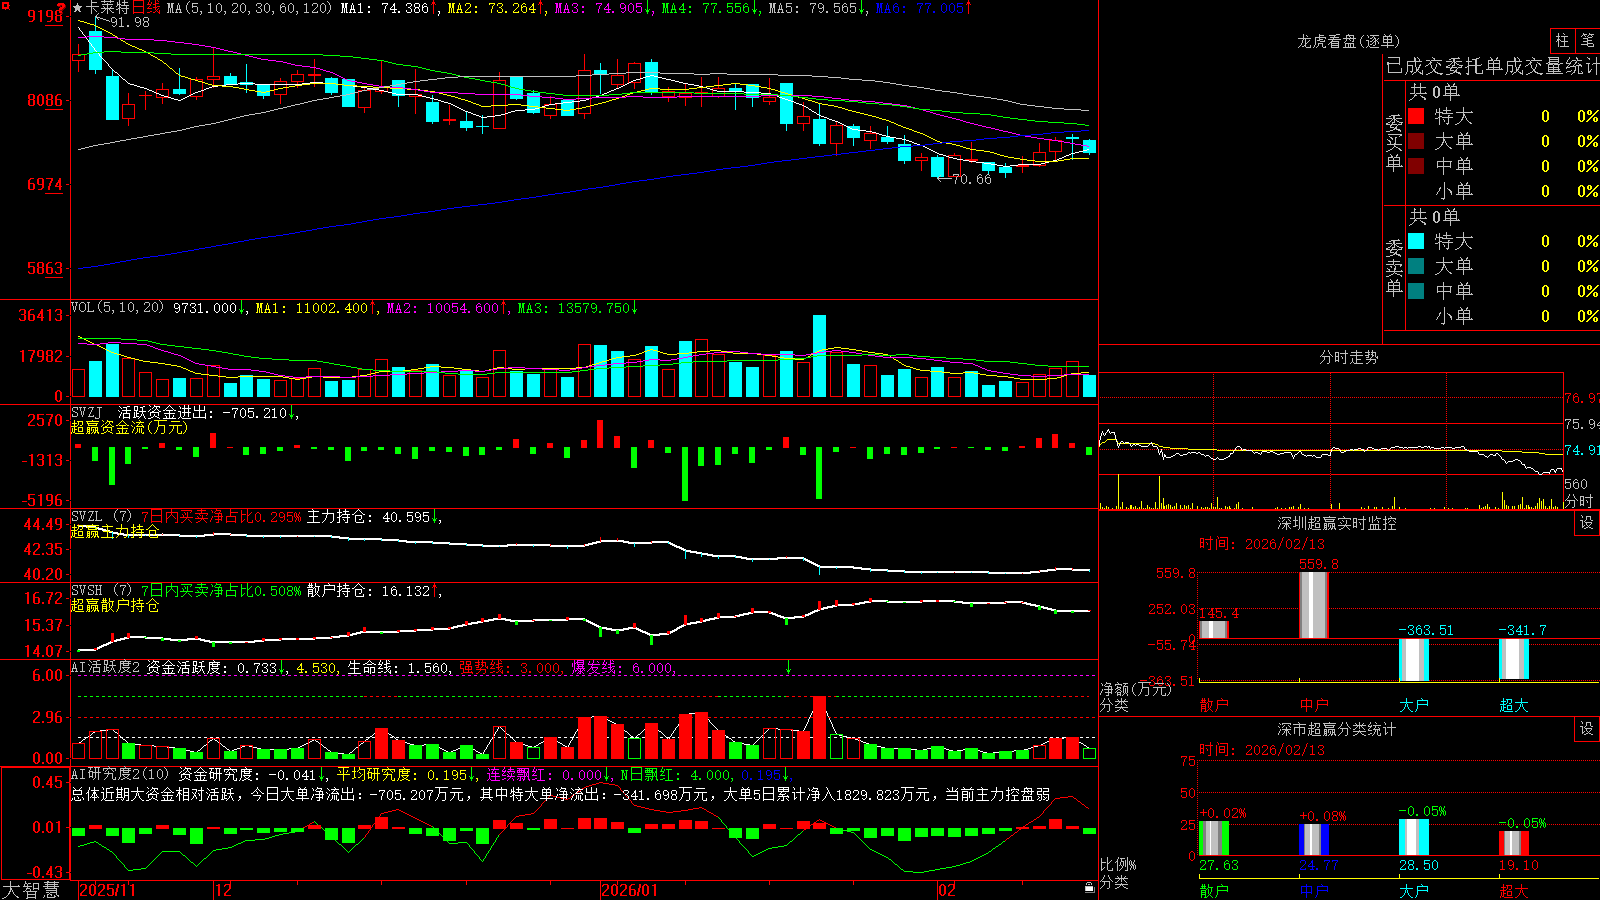Click the 卡莱特 stock name
The height and width of the screenshot is (900, 1600).
[108, 8]
